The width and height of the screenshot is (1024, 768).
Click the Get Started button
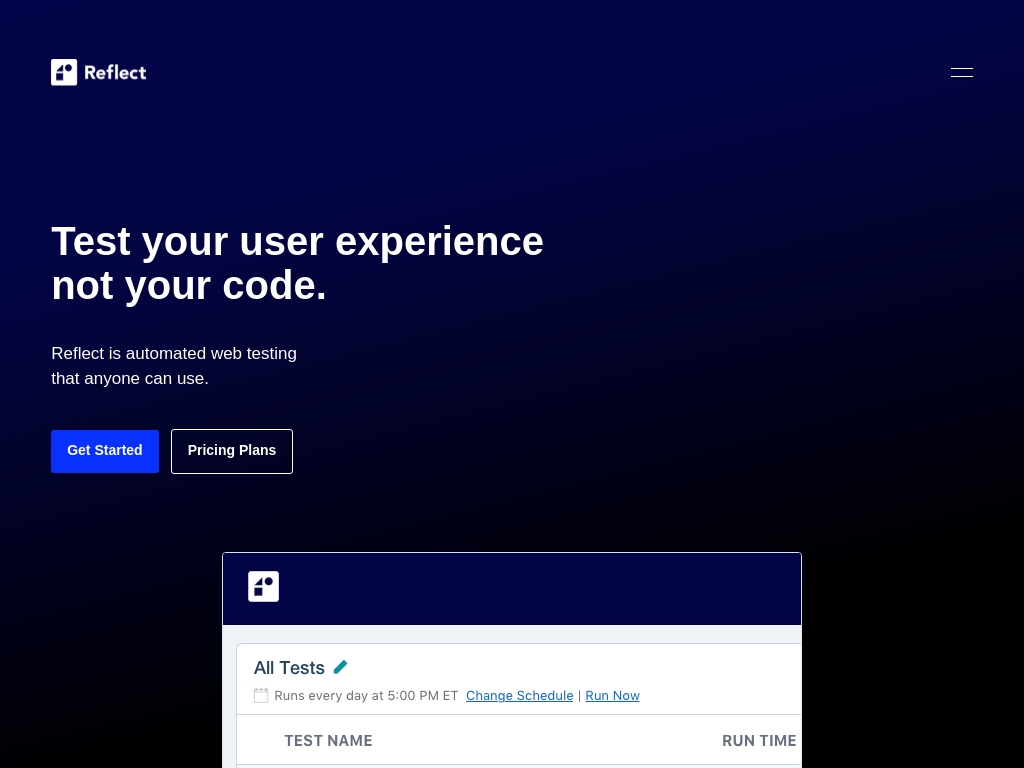[x=105, y=451]
